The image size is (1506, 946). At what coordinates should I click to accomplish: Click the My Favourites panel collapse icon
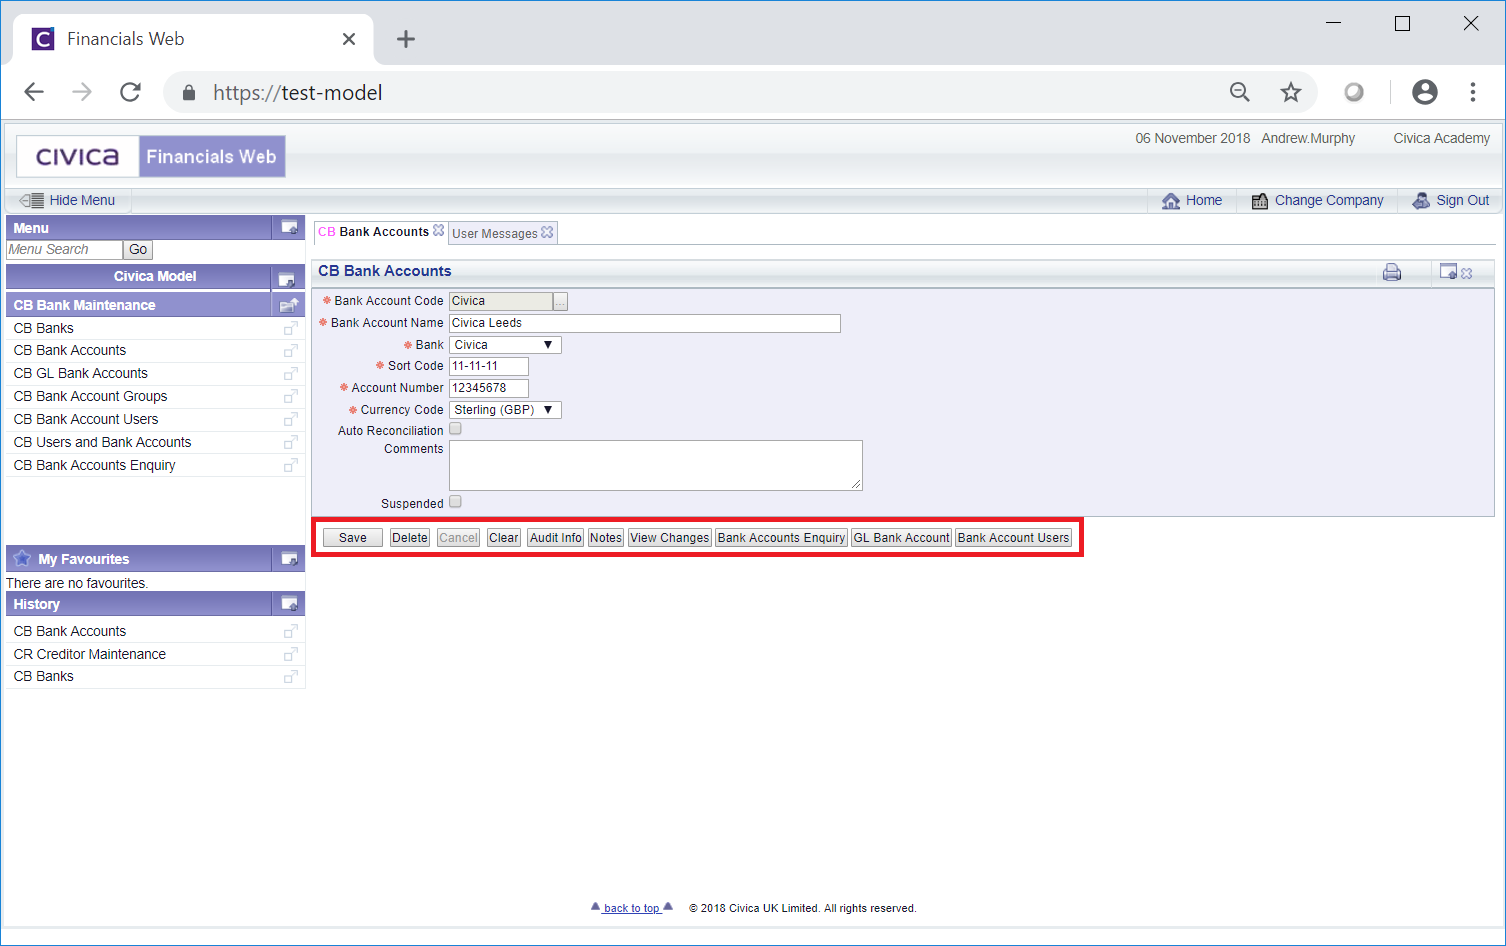[x=289, y=559]
